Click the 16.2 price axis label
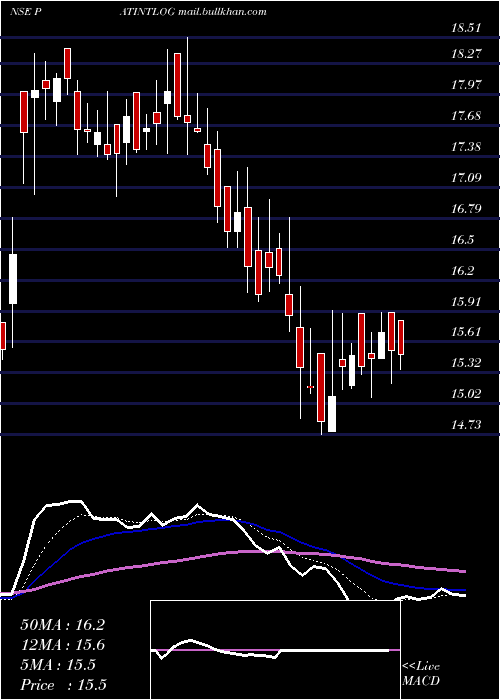The image size is (500, 700). (462, 271)
